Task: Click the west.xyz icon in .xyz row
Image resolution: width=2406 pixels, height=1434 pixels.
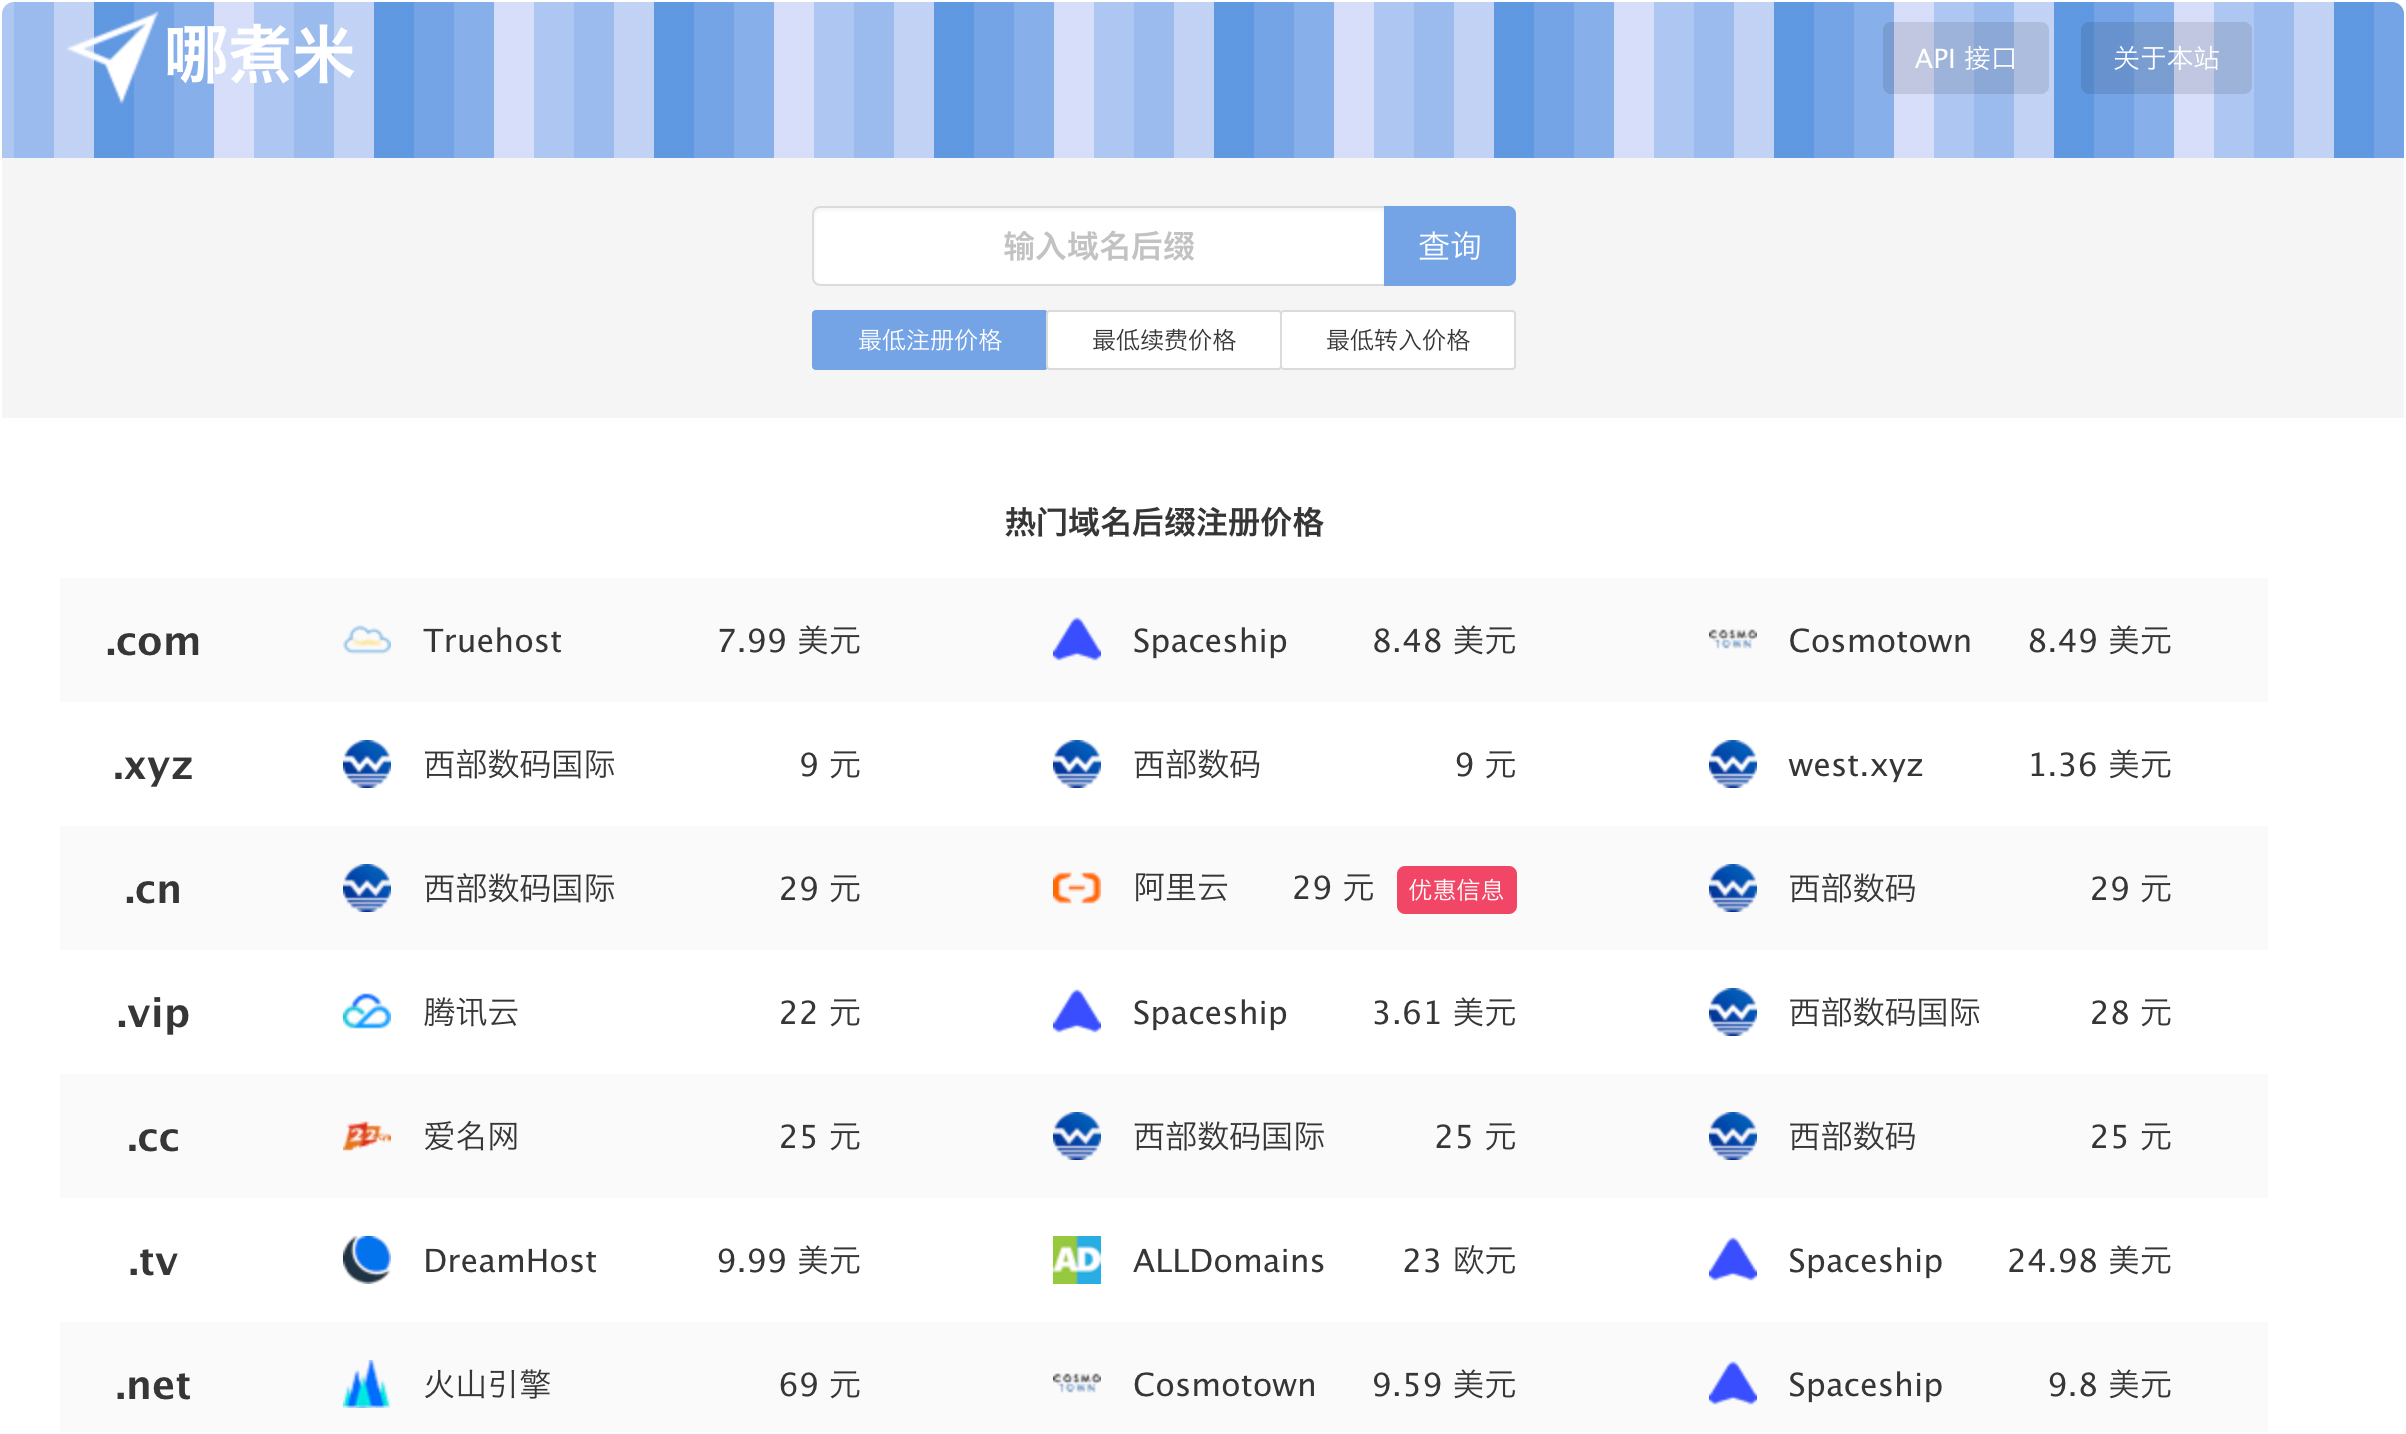Action: [x=1733, y=764]
